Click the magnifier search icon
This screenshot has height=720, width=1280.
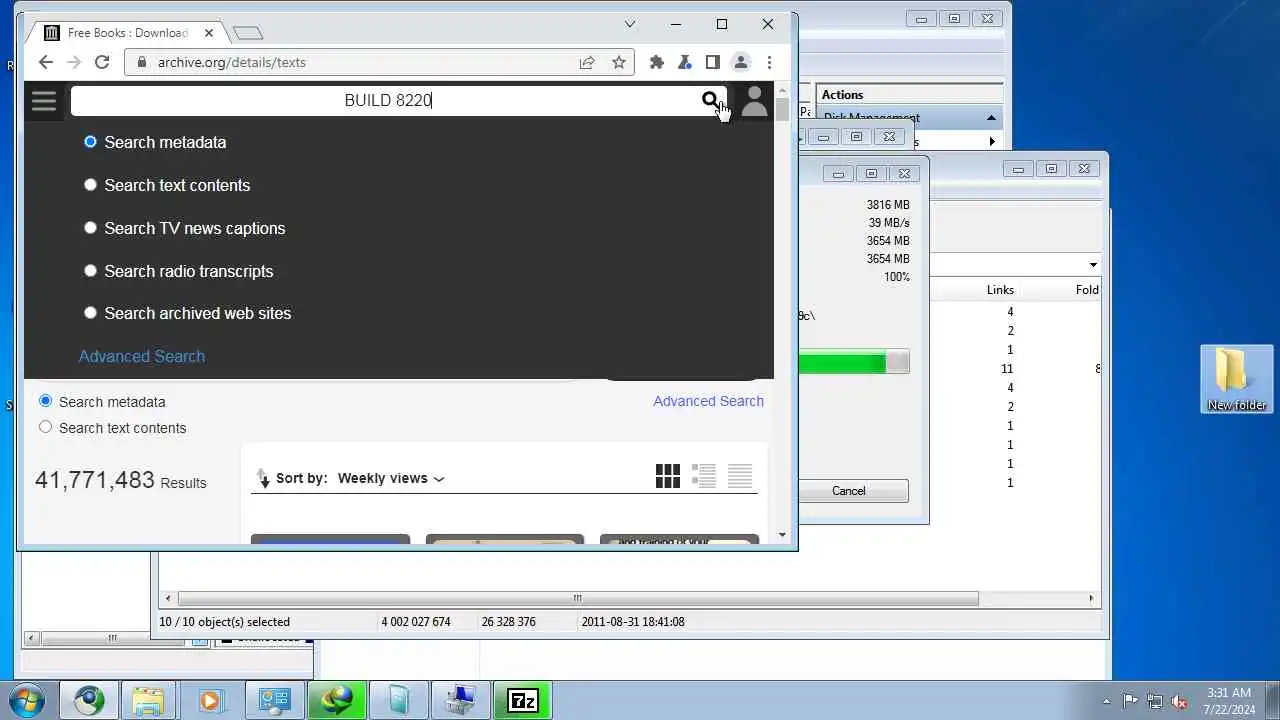(710, 100)
